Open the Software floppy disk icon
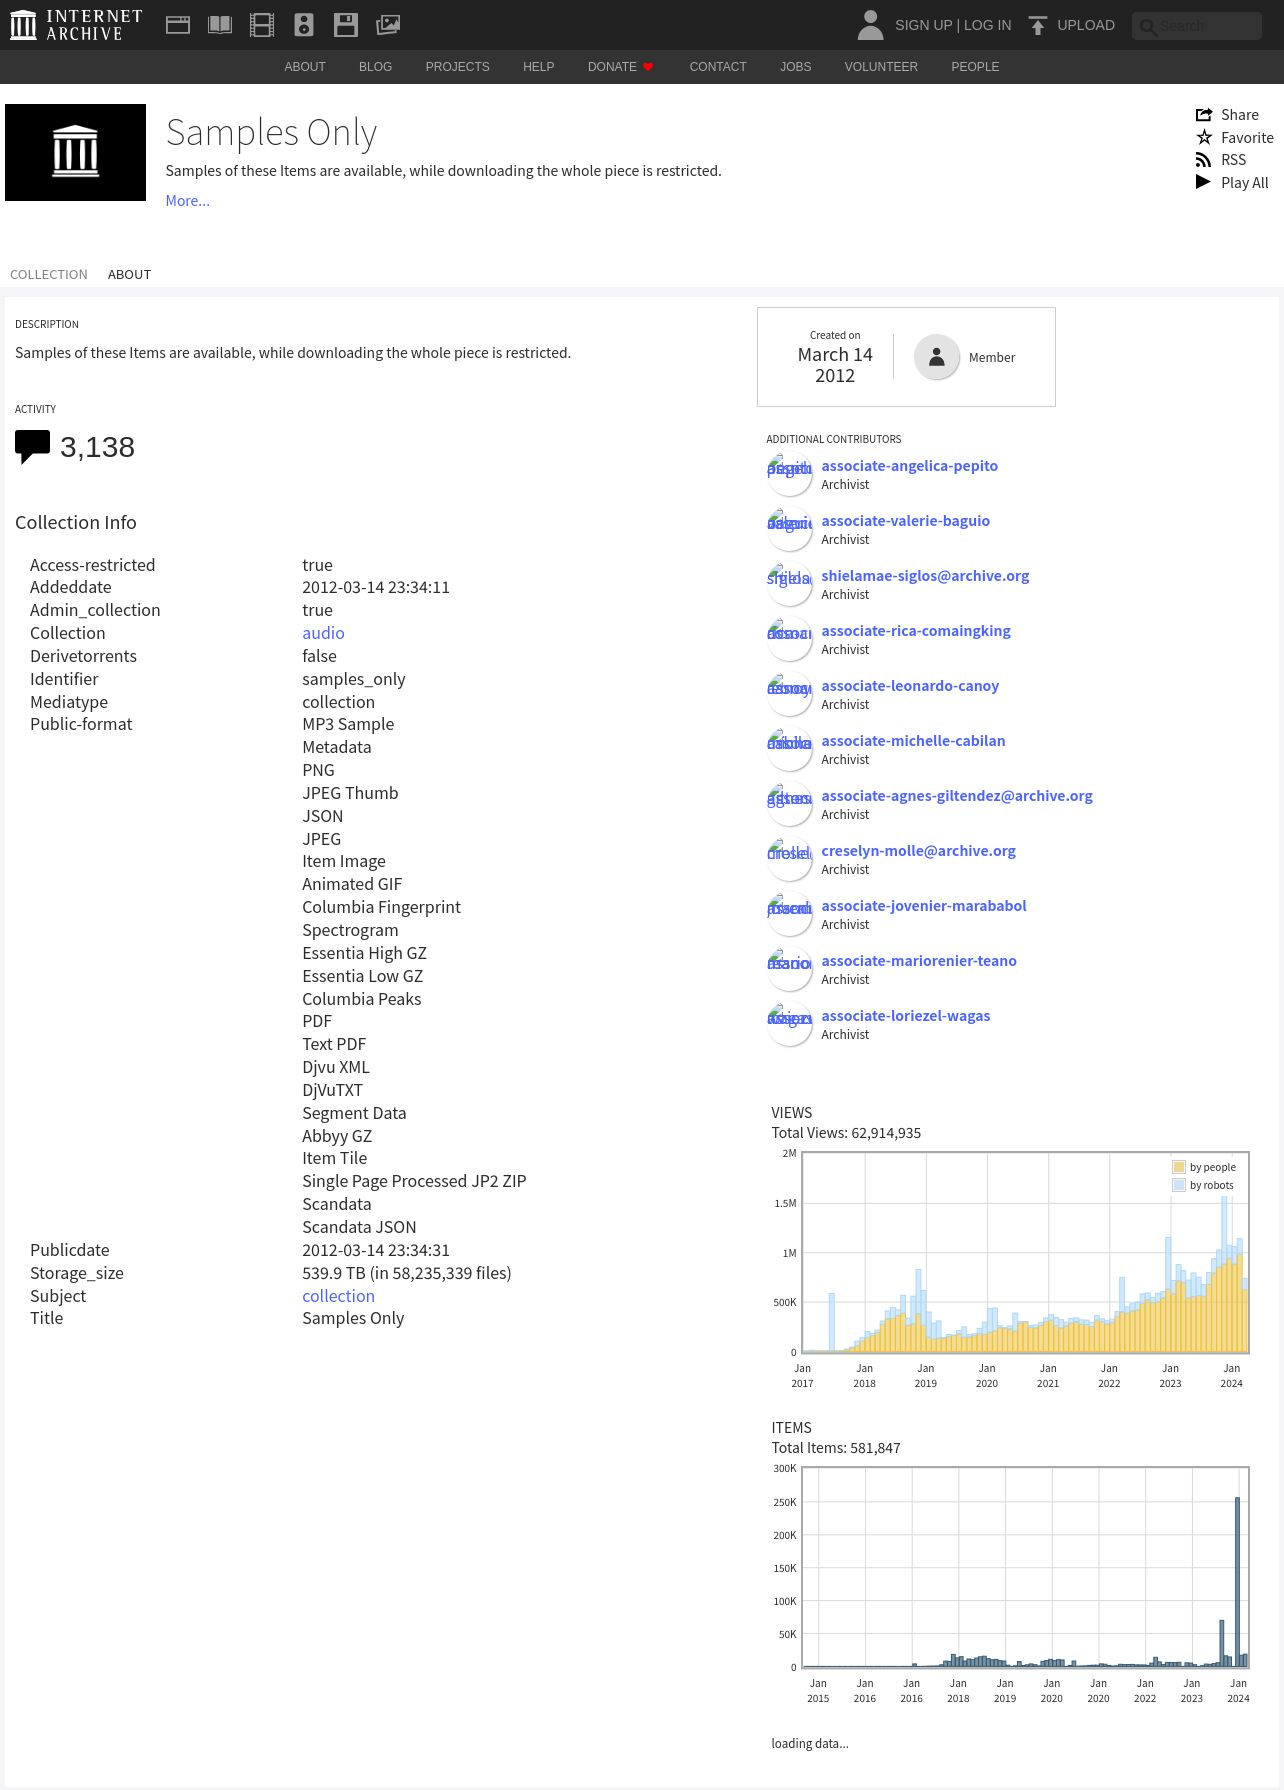Screen dimensions: 1284x1790 click(346, 25)
